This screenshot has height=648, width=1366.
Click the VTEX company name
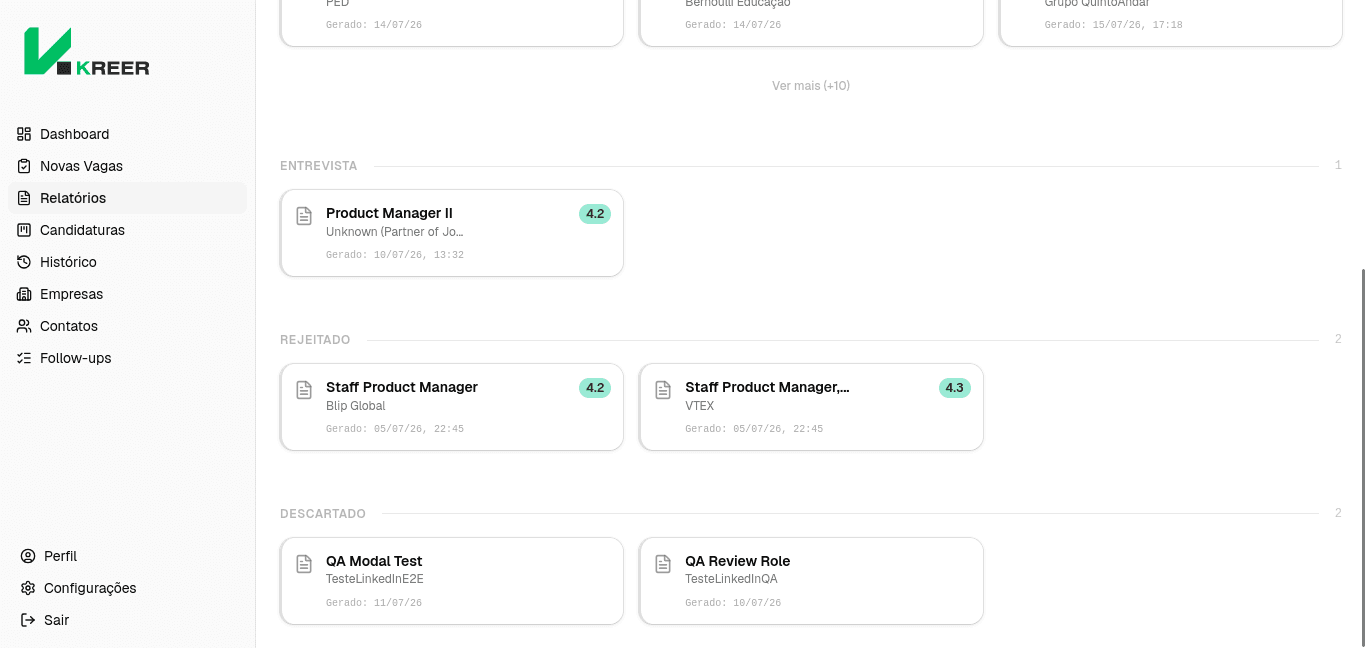(699, 406)
